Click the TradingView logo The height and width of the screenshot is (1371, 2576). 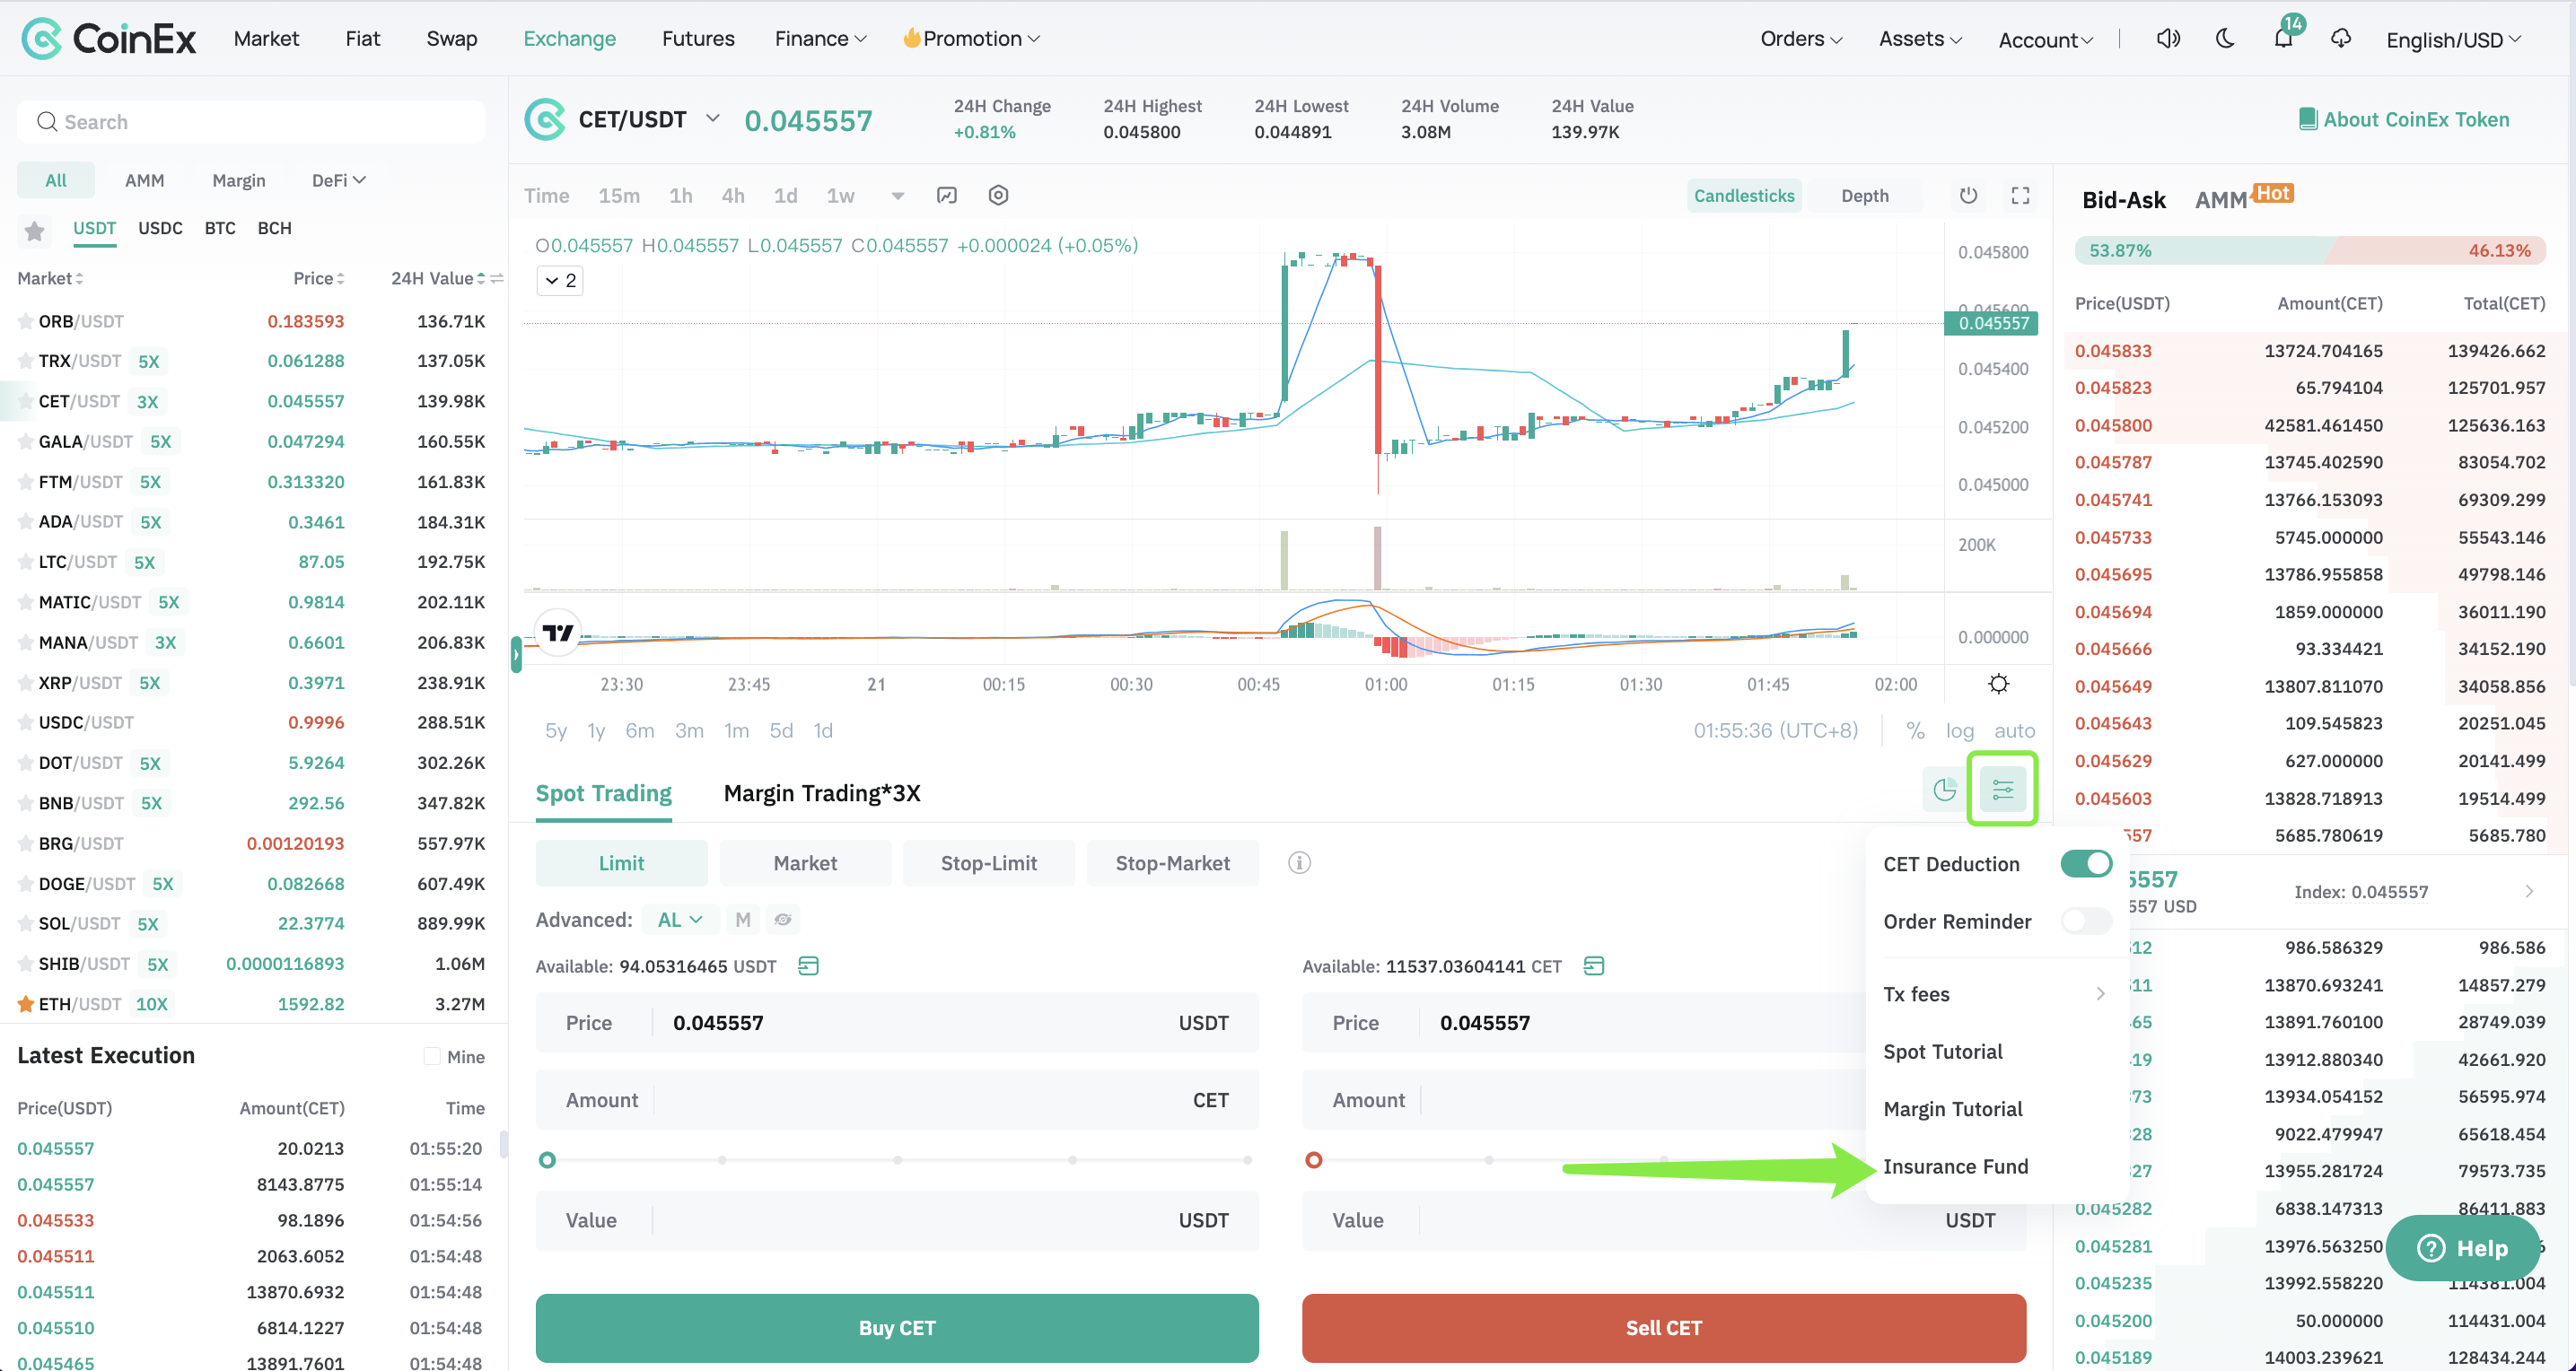pyautogui.click(x=558, y=632)
